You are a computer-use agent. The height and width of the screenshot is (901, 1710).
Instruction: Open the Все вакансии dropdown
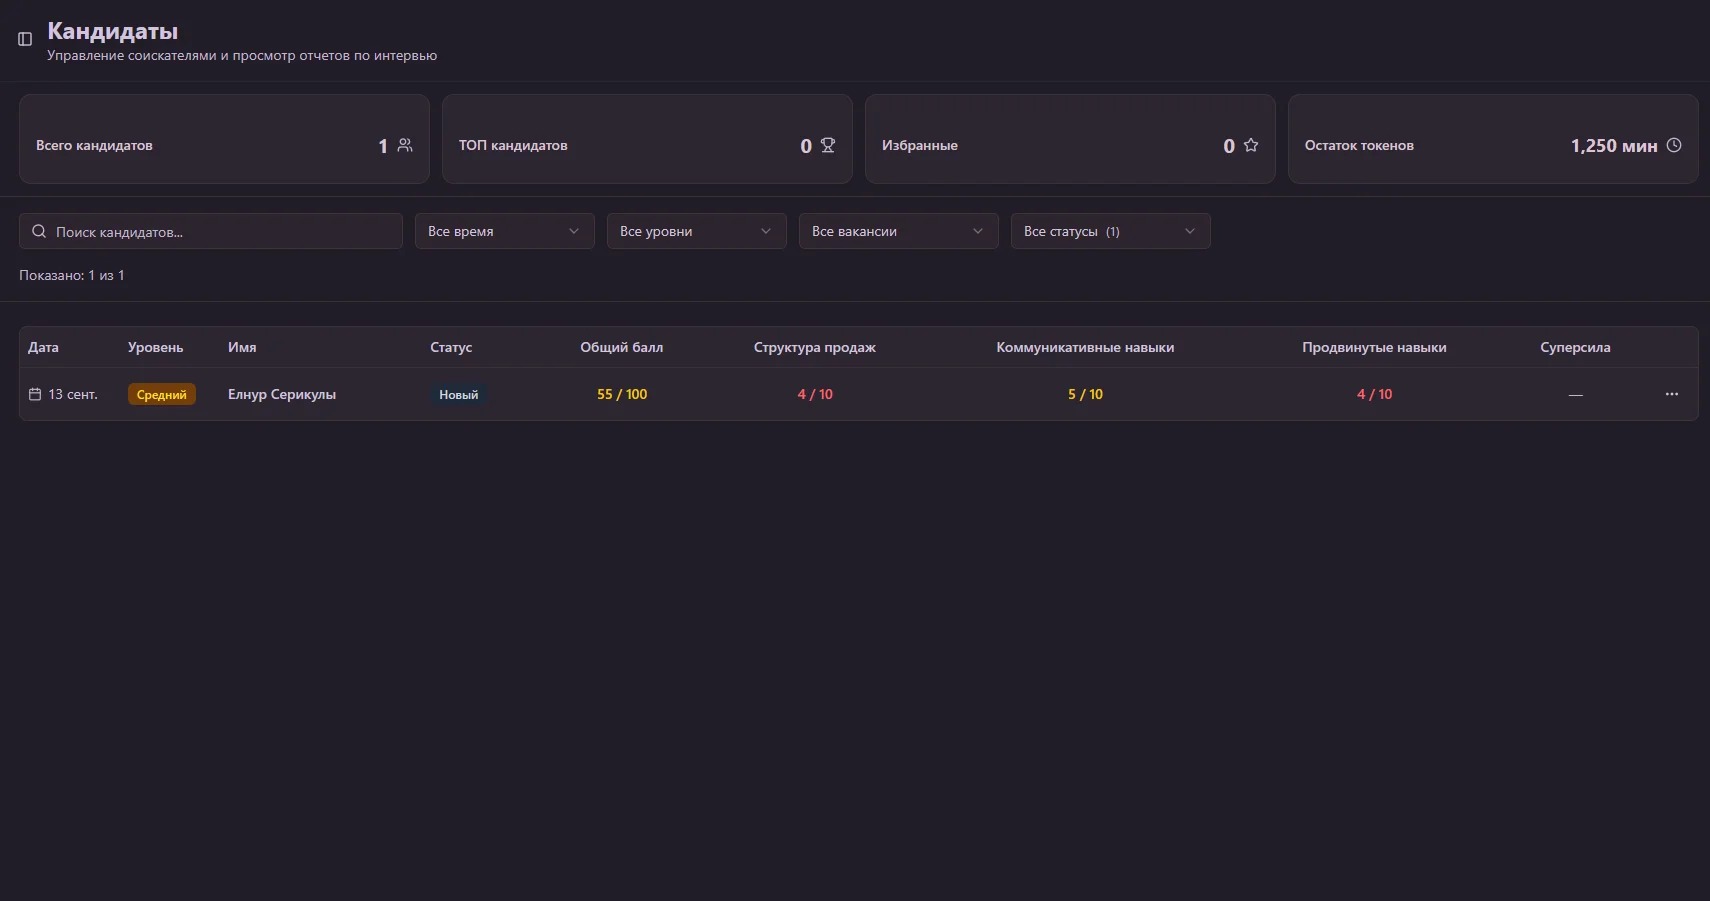[x=898, y=231]
